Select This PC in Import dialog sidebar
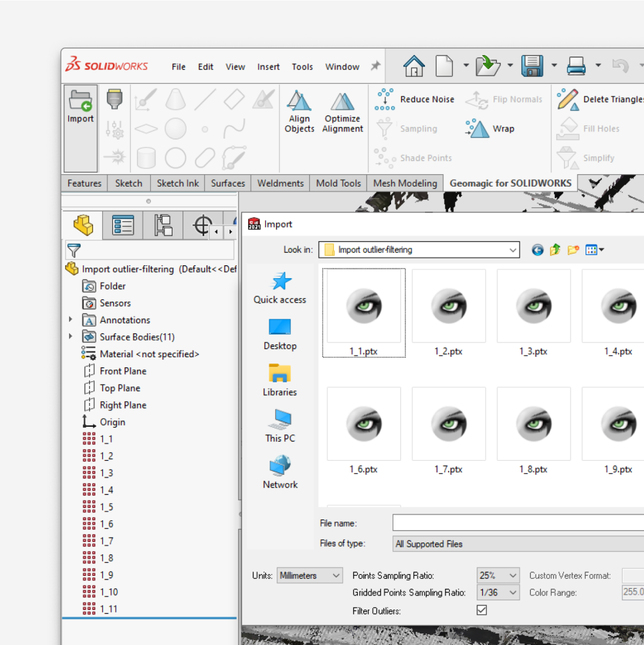 pyautogui.click(x=280, y=426)
